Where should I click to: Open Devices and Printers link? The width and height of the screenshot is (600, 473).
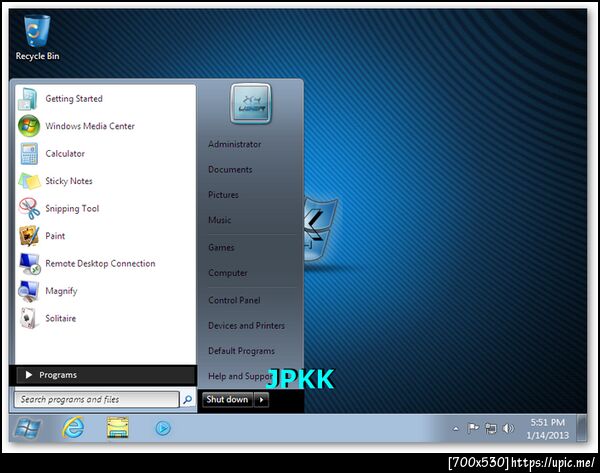click(246, 326)
